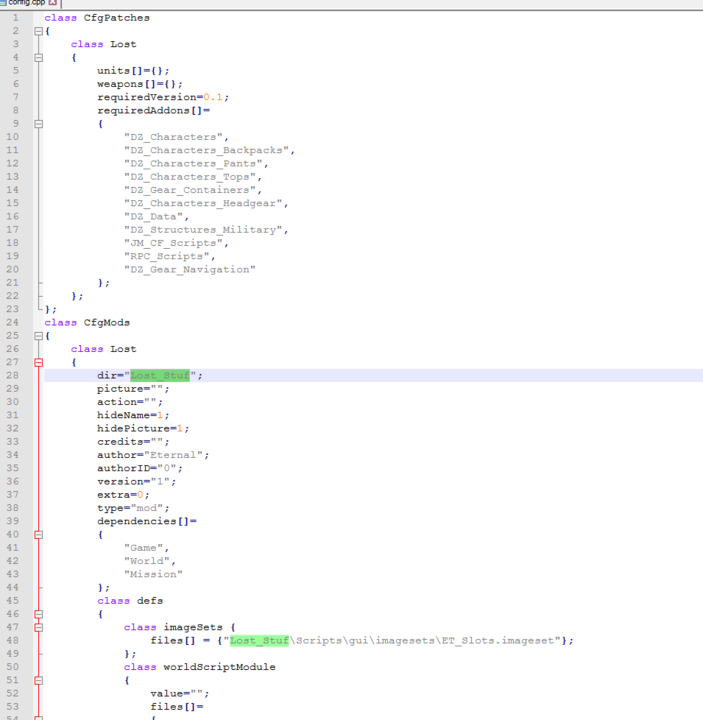Click the string "DZ_Data"
Viewport: 703px width, 720px height.
coord(153,217)
